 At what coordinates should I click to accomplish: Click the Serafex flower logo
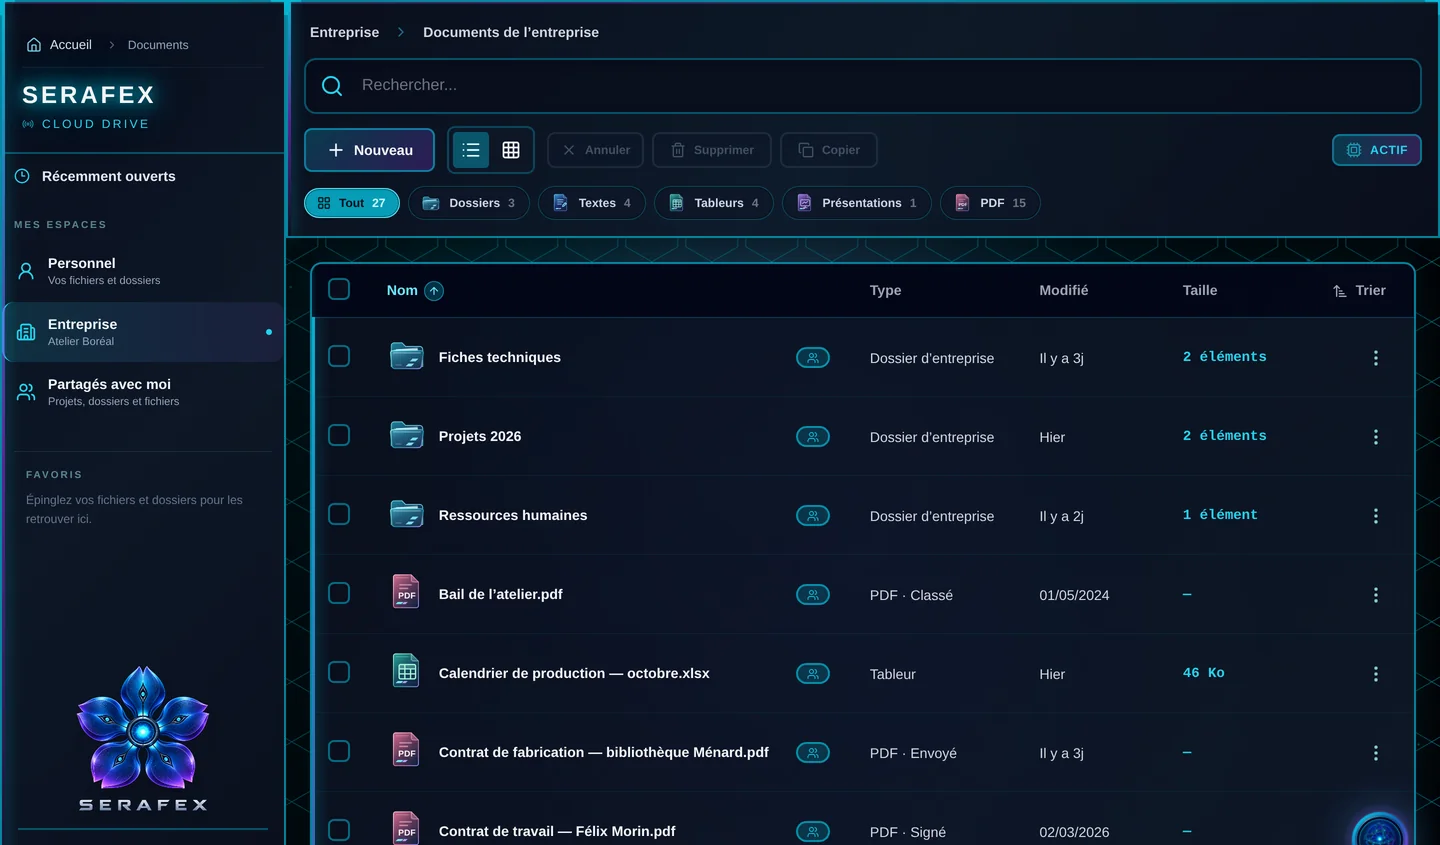(143, 728)
